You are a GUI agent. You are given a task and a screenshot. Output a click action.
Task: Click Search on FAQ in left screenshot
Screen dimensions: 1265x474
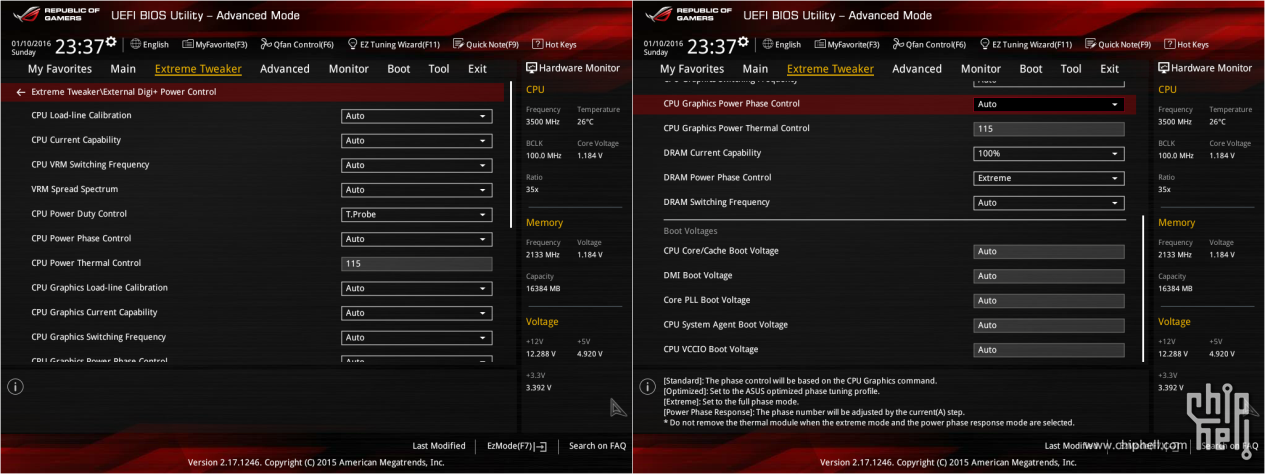[597, 446]
